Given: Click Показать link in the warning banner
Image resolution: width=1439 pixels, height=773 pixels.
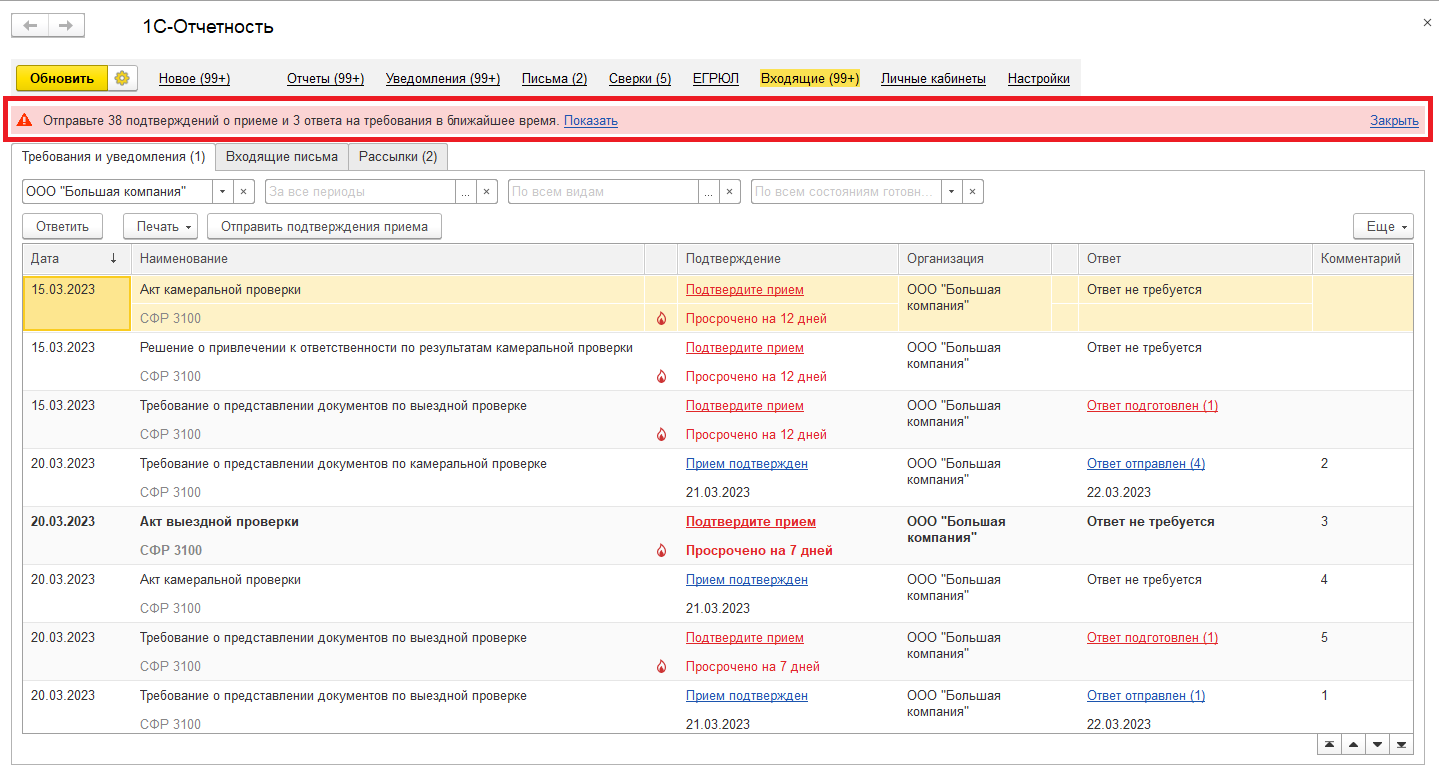Looking at the screenshot, I should coord(590,121).
